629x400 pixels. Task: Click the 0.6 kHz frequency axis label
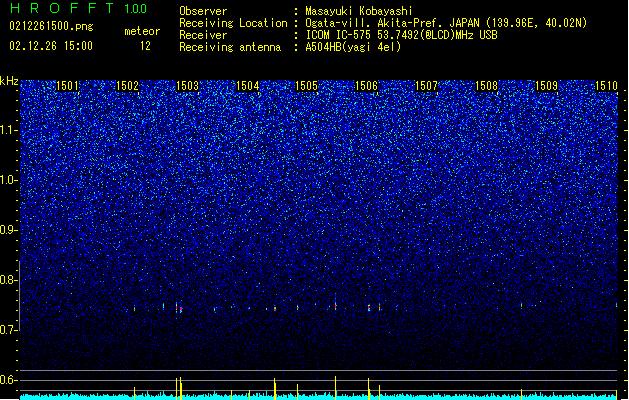[x=9, y=380]
